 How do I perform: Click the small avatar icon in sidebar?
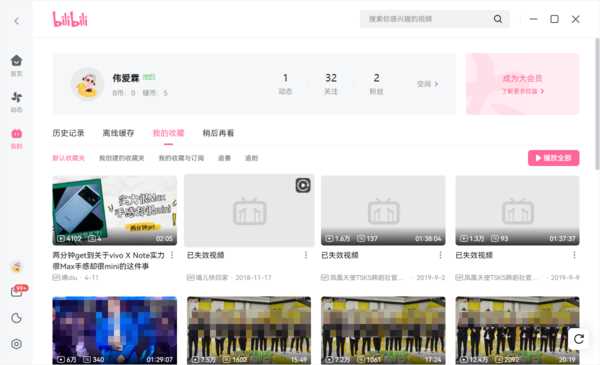point(16,267)
